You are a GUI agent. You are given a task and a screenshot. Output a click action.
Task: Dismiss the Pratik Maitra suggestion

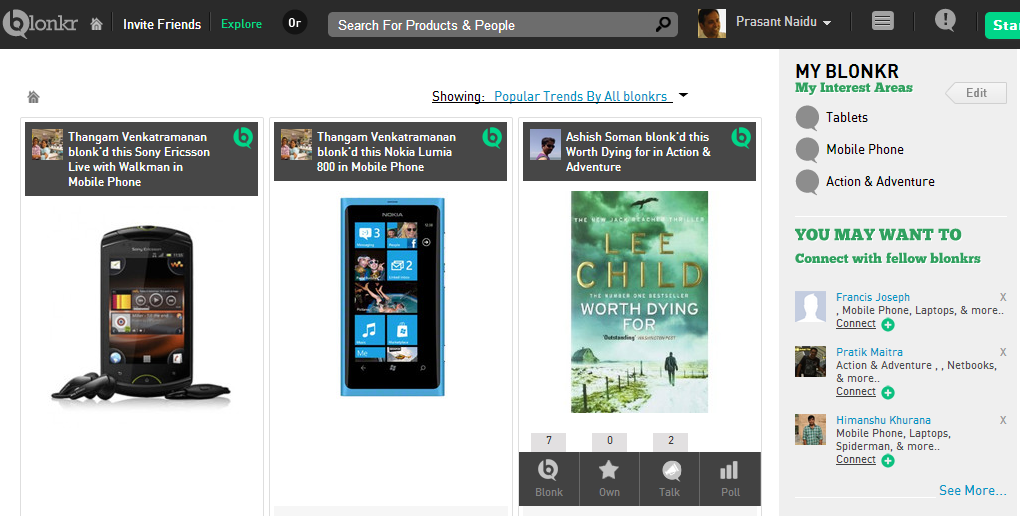(1003, 352)
